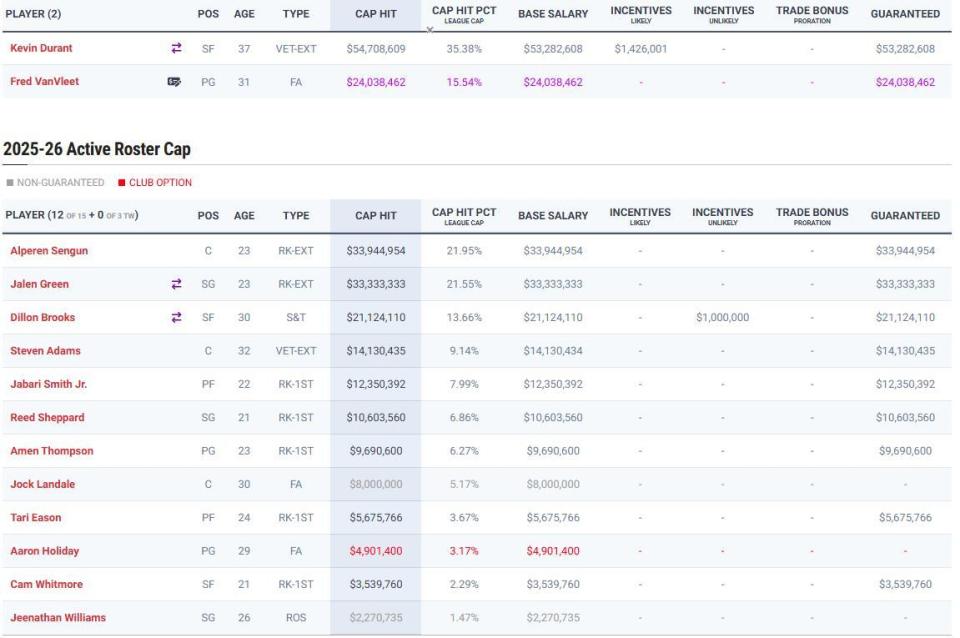Open Aaron Holiday player link
This screenshot has height=638, width=960.
[x=45, y=551]
